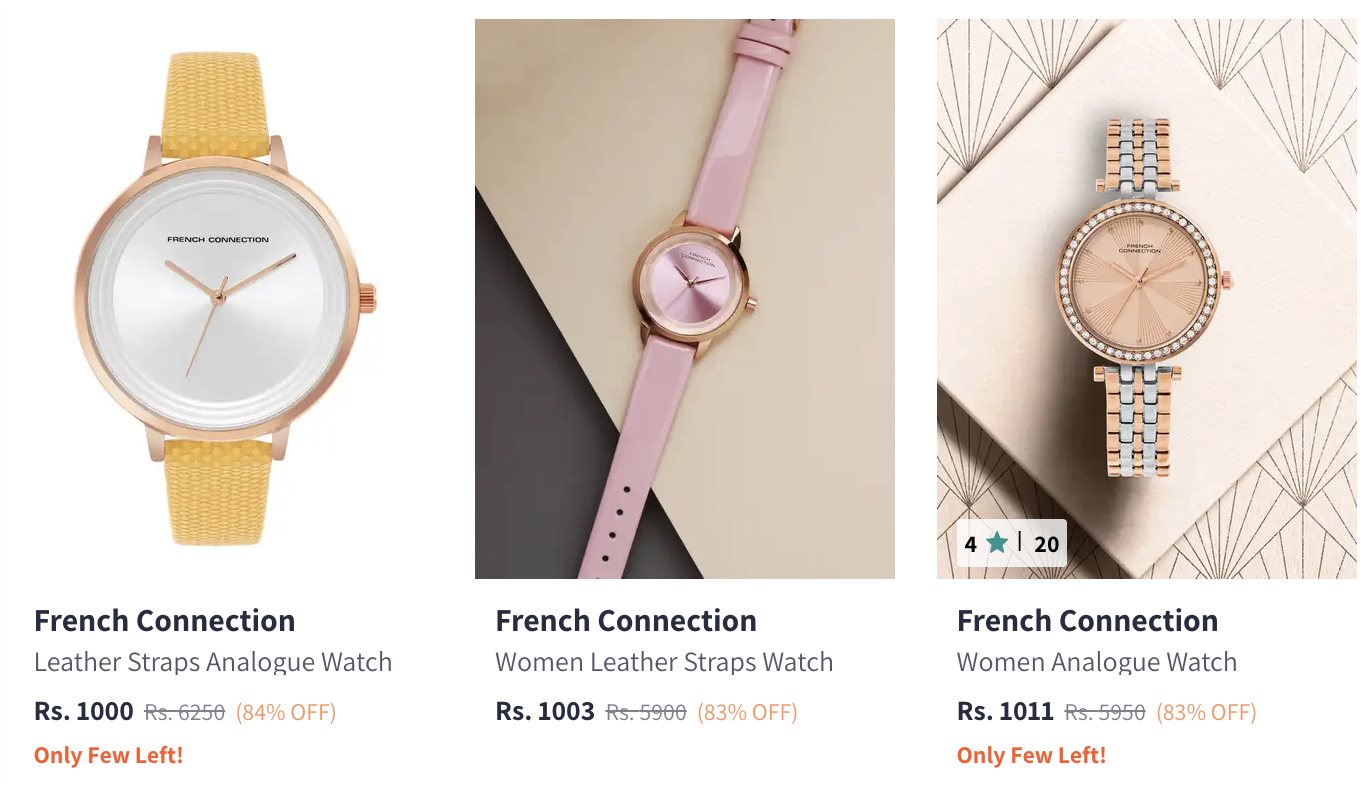Open the rose gold bracelet watch photo
This screenshot has width=1366, height=802.
coord(1146,298)
